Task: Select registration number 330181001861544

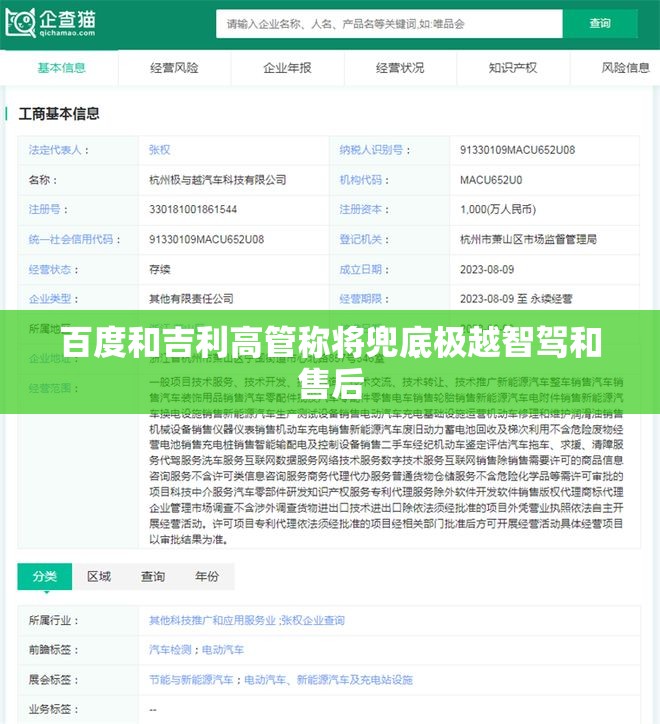Action: tap(193, 209)
